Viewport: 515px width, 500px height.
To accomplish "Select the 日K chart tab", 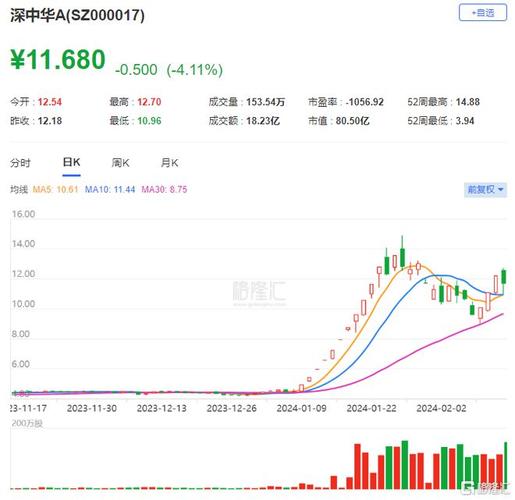I will (71, 162).
